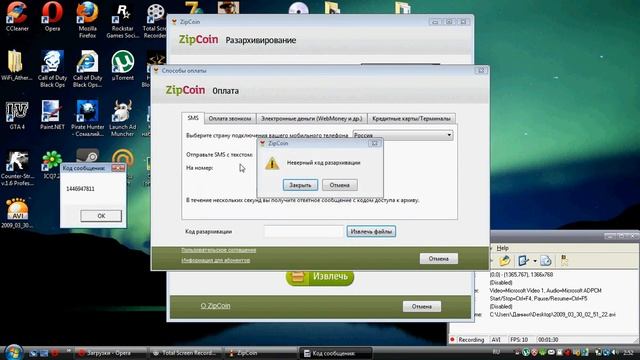Click the code text 1446947811
Image resolution: width=640 pixels, height=360 pixels.
click(x=80, y=189)
